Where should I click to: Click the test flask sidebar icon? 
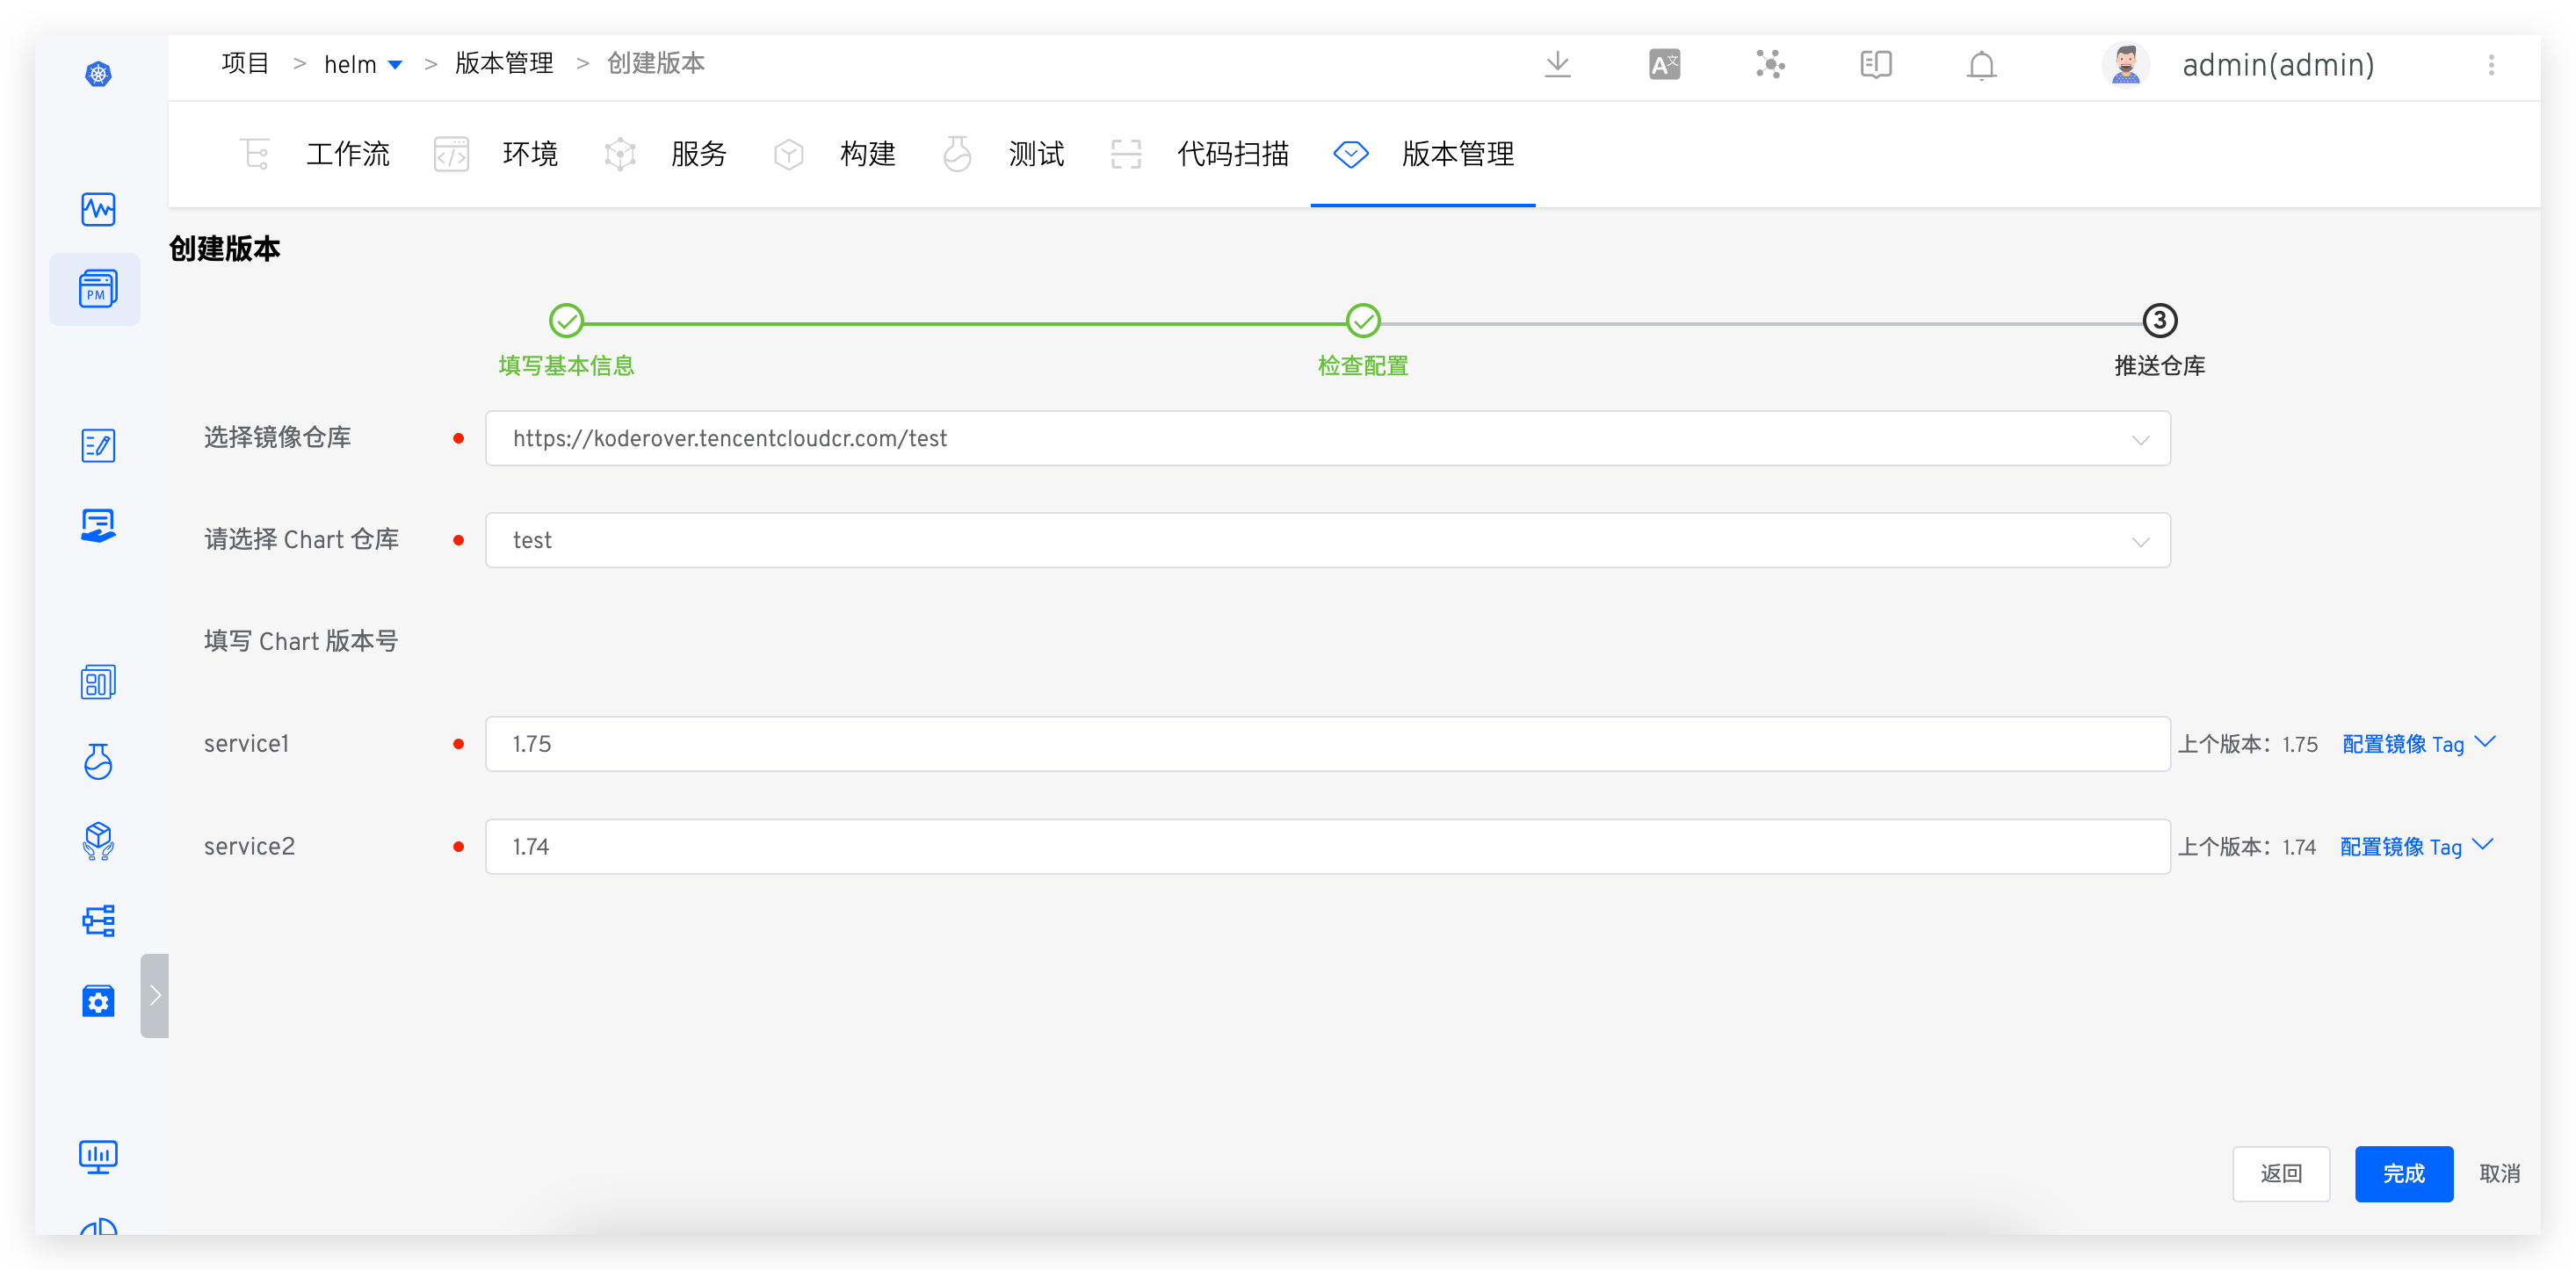tap(98, 762)
